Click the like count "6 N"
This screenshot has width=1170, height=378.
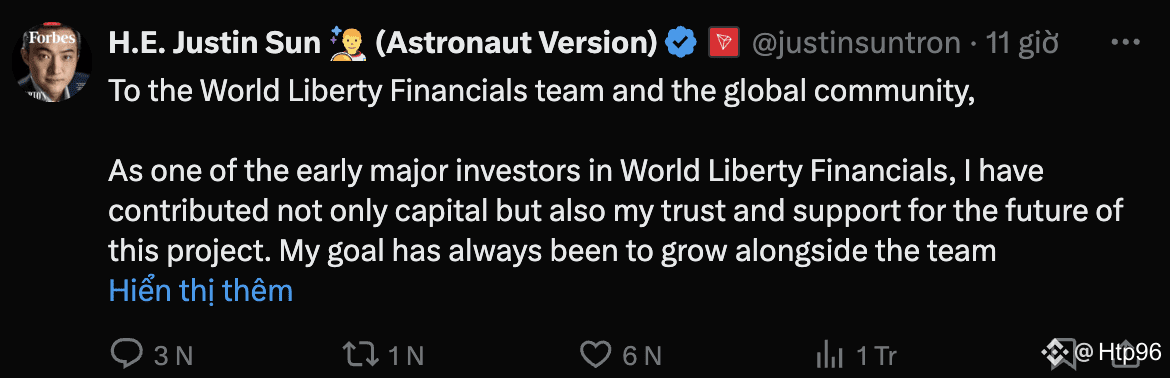click(642, 356)
